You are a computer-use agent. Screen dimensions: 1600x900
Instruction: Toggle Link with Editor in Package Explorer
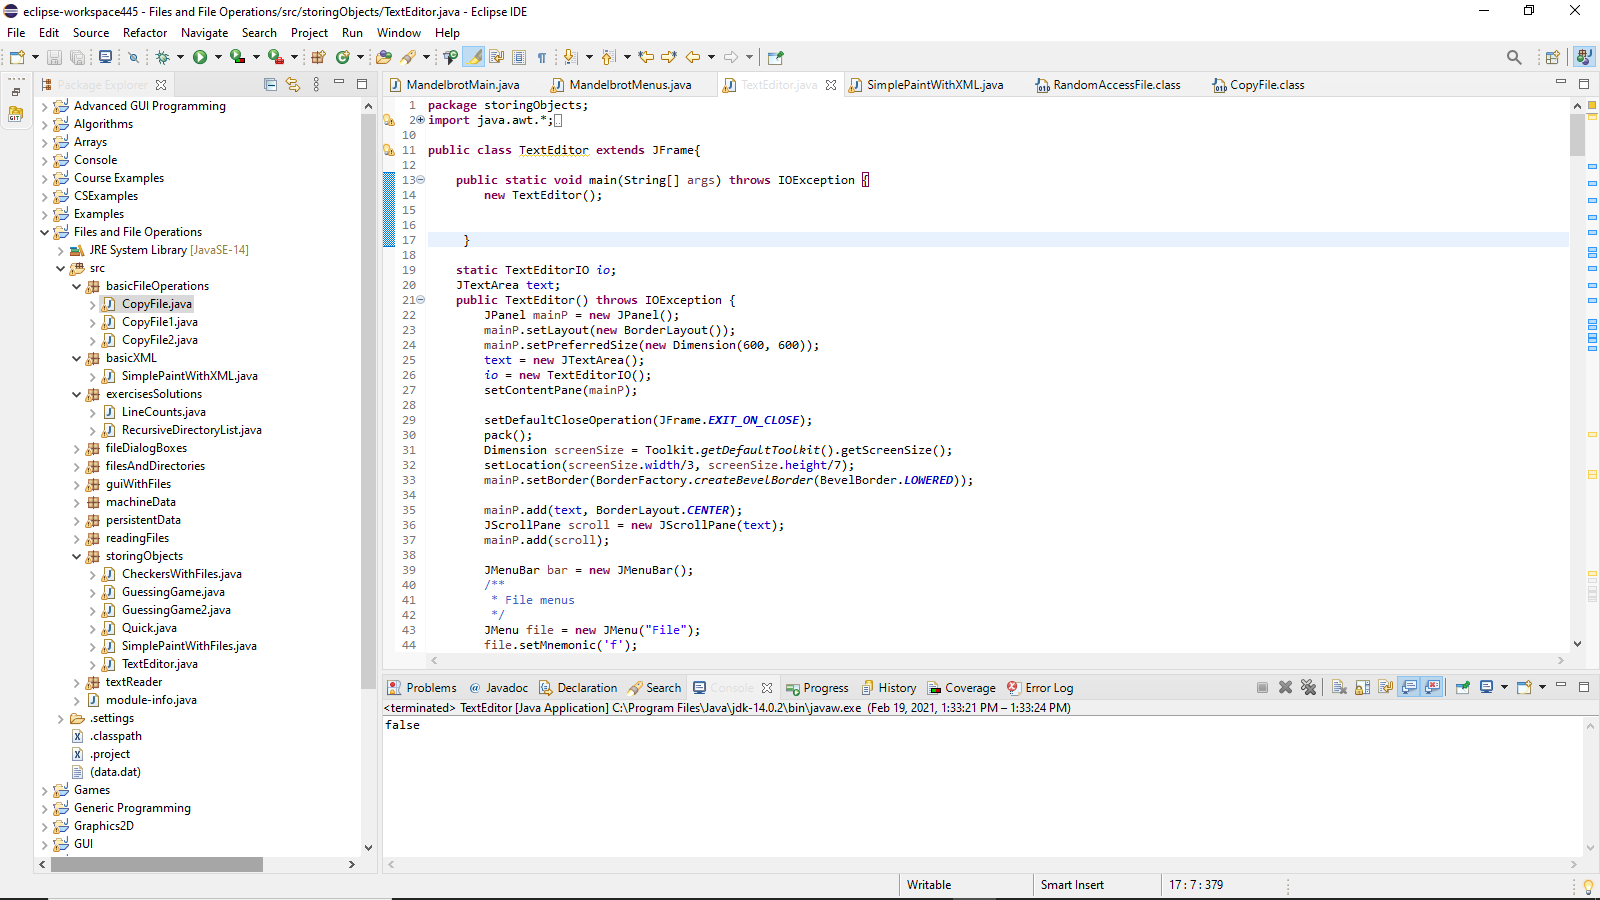(x=293, y=85)
